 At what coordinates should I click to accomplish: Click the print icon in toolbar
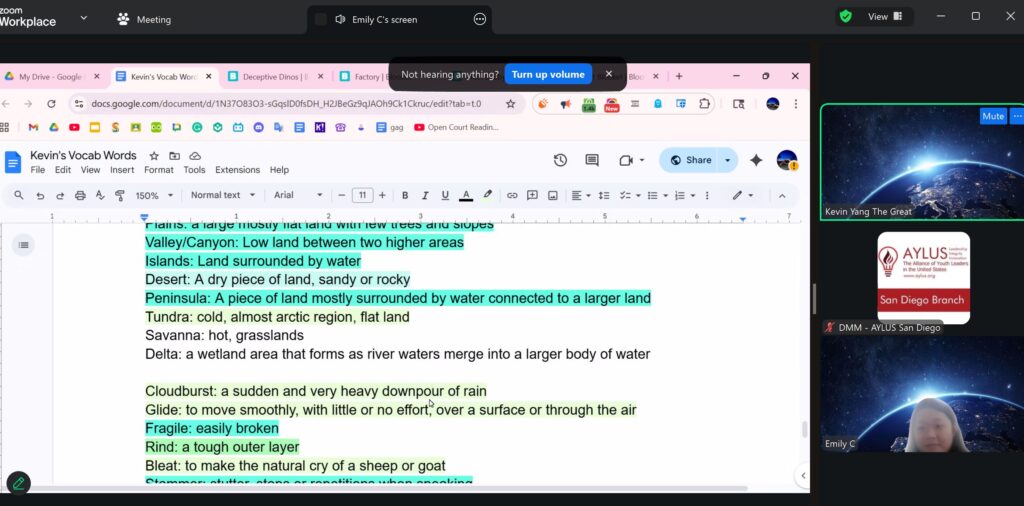coord(81,195)
